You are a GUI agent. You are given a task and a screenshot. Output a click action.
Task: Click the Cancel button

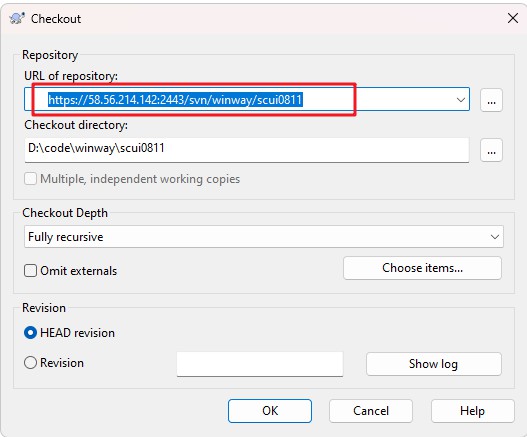pos(371,411)
